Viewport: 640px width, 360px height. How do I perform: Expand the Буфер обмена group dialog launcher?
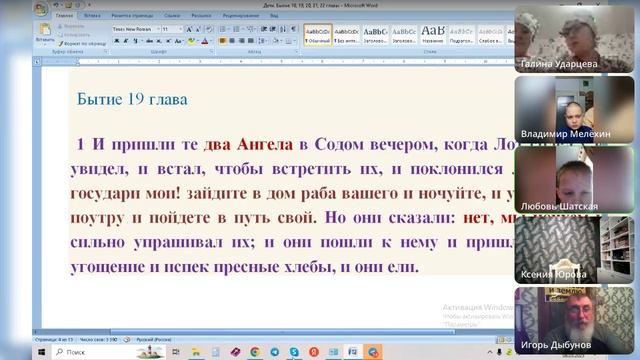[x=106, y=52]
